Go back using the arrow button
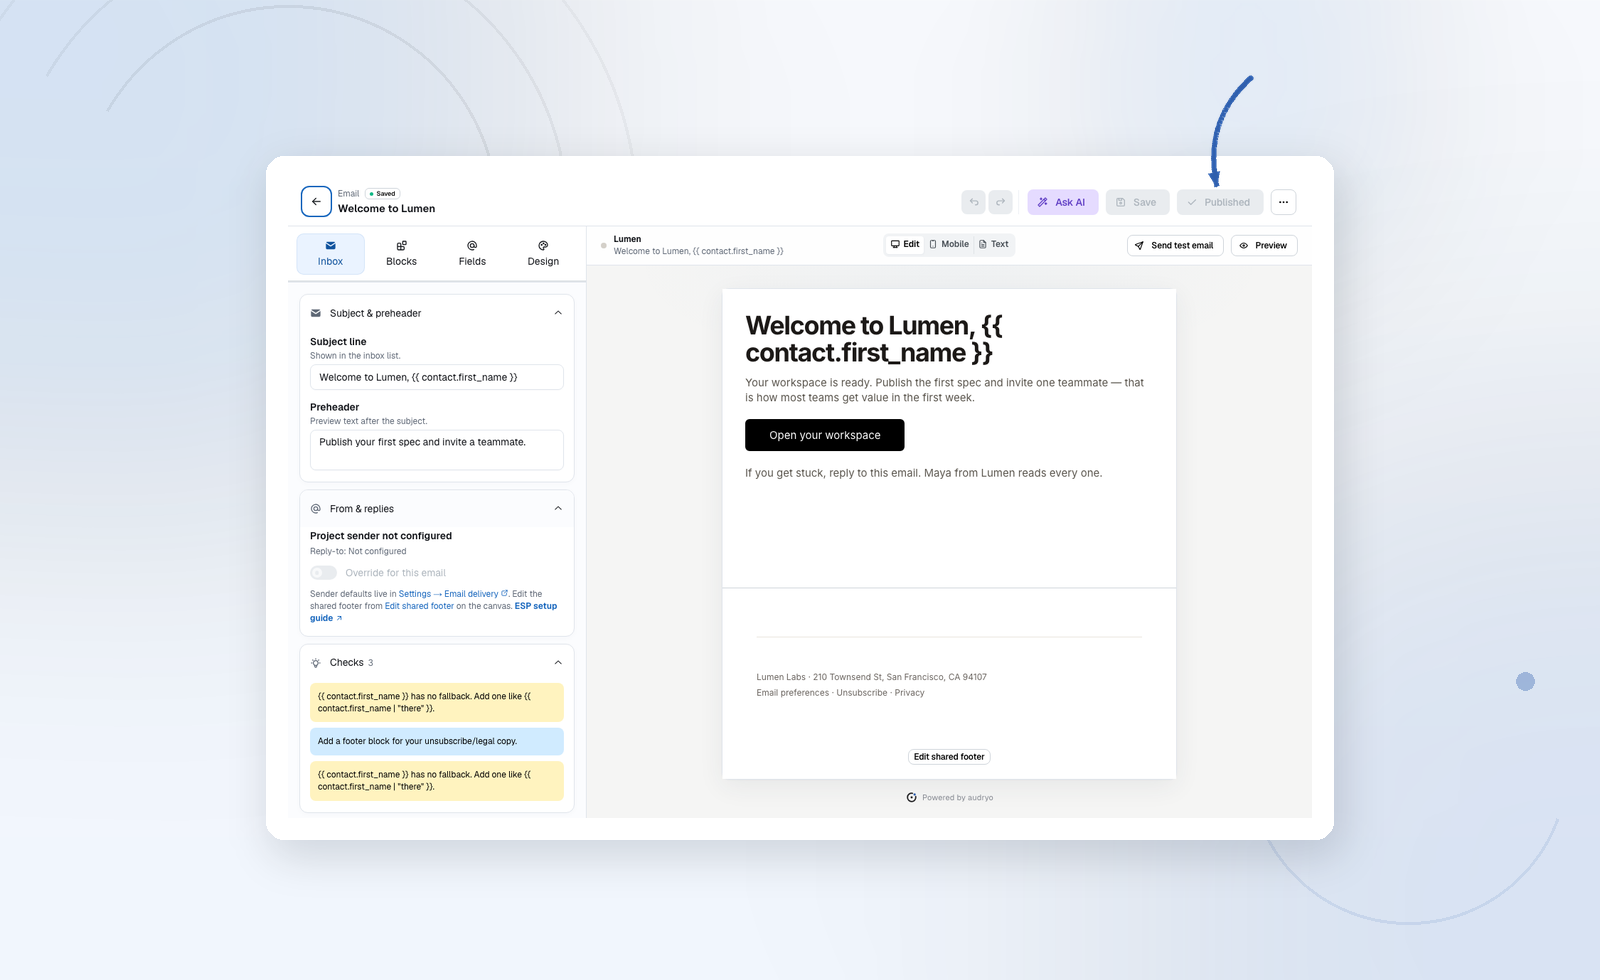This screenshot has width=1600, height=980. [x=316, y=201]
